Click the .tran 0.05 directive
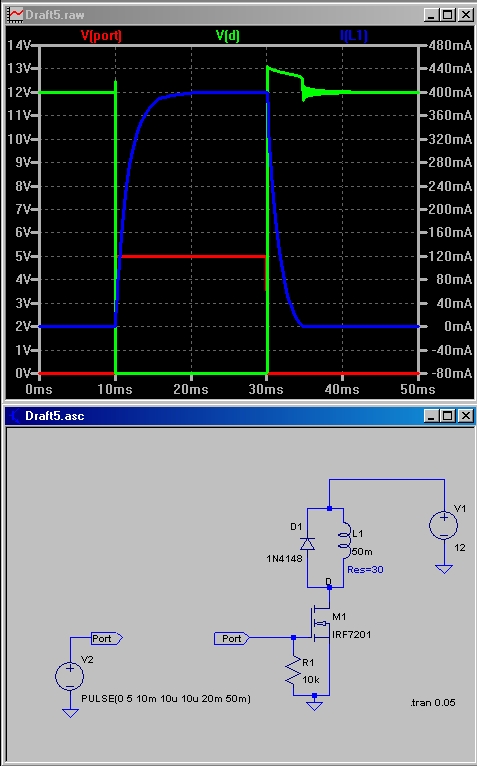Image resolution: width=477 pixels, height=766 pixels. coord(433,702)
